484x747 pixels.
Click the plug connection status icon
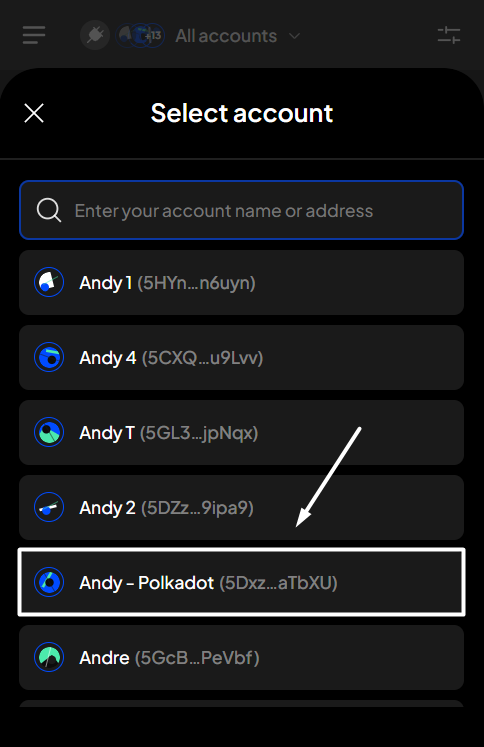point(95,35)
